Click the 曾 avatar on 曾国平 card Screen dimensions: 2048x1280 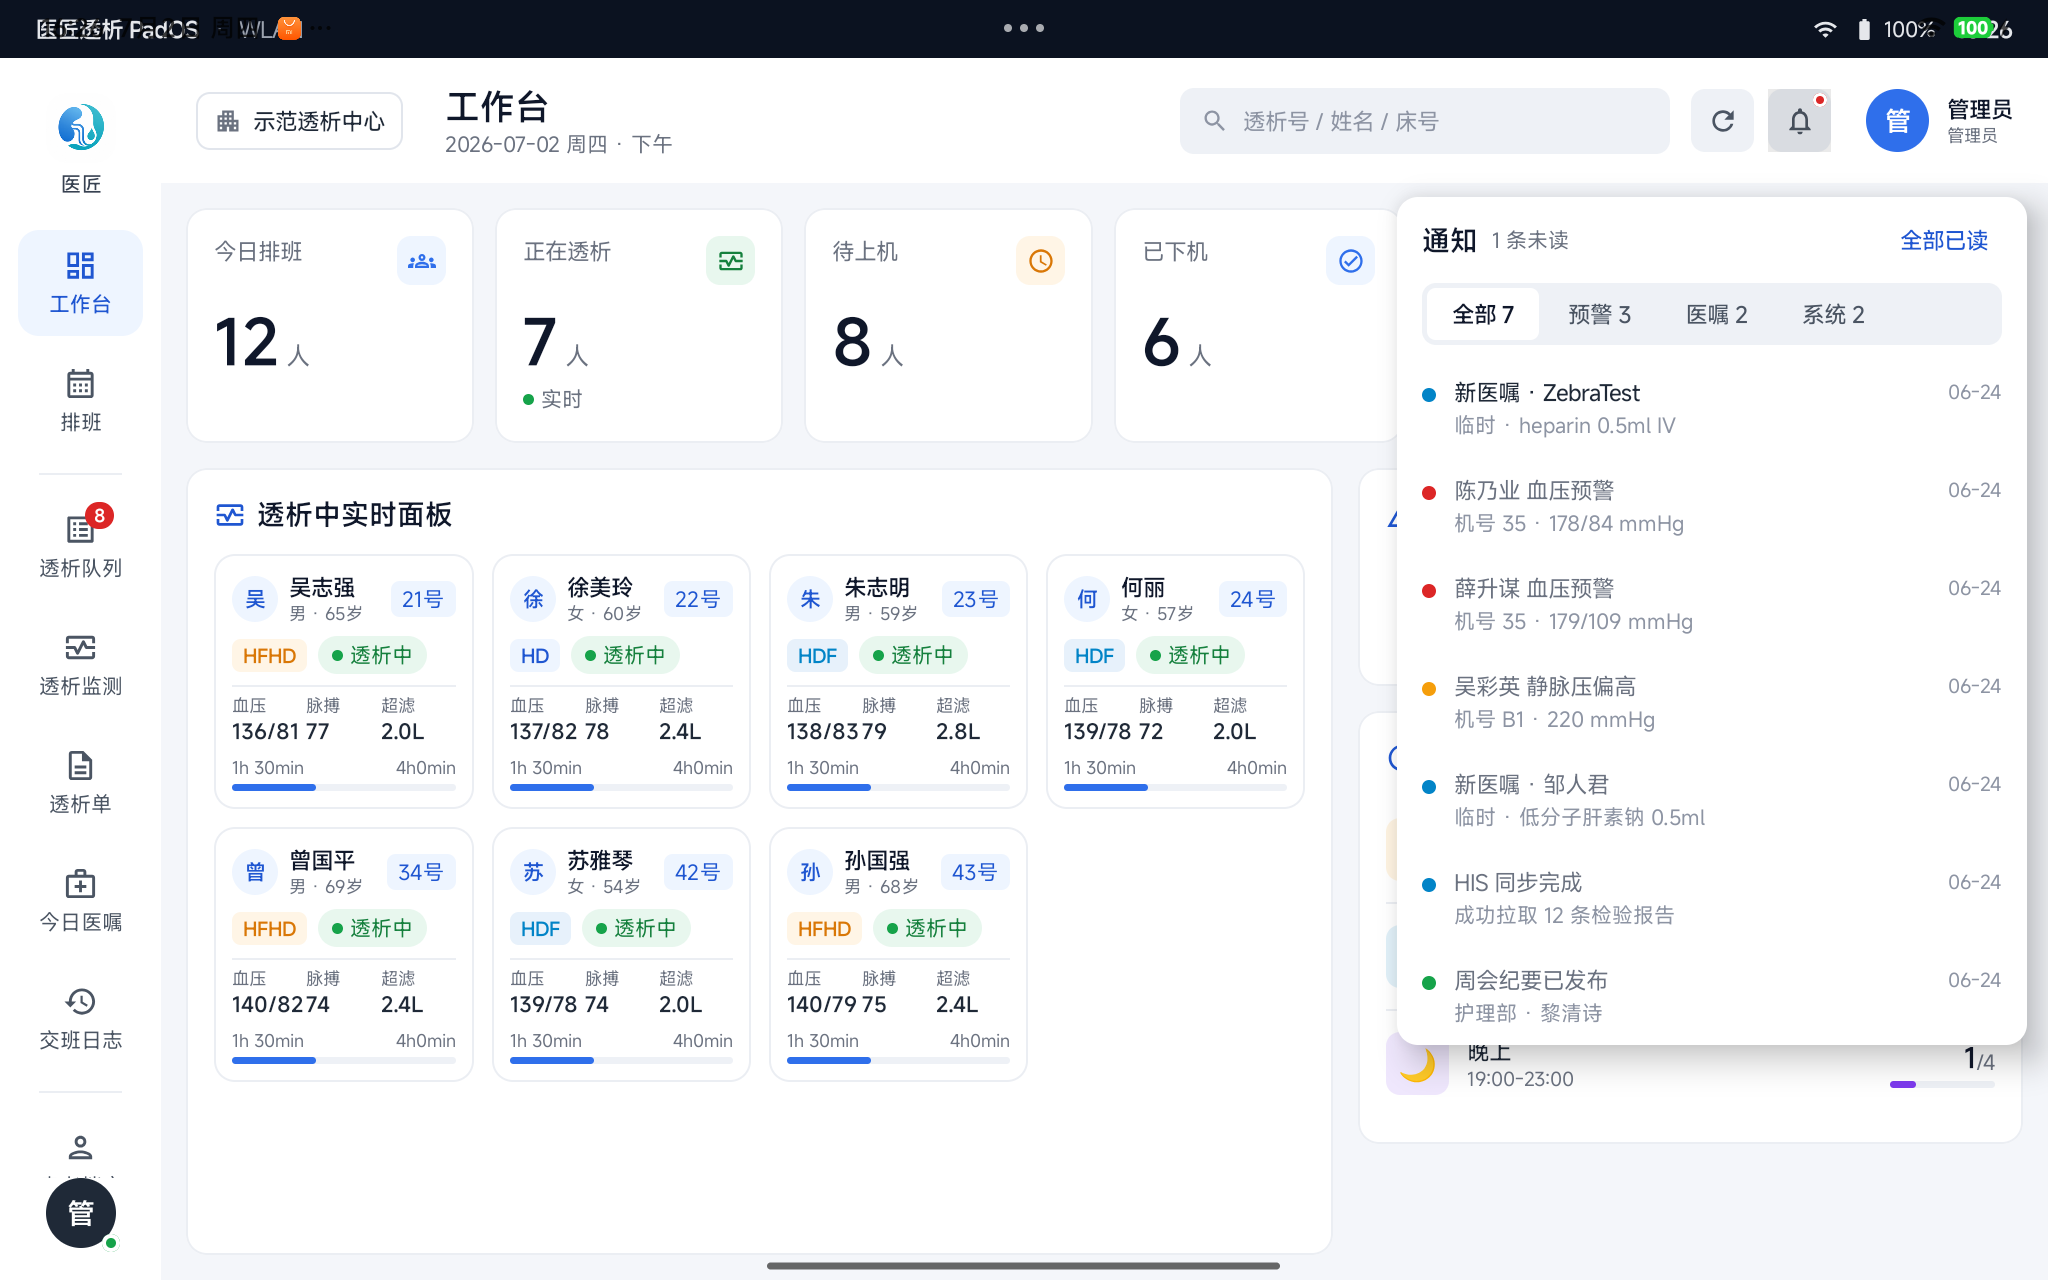tap(256, 872)
